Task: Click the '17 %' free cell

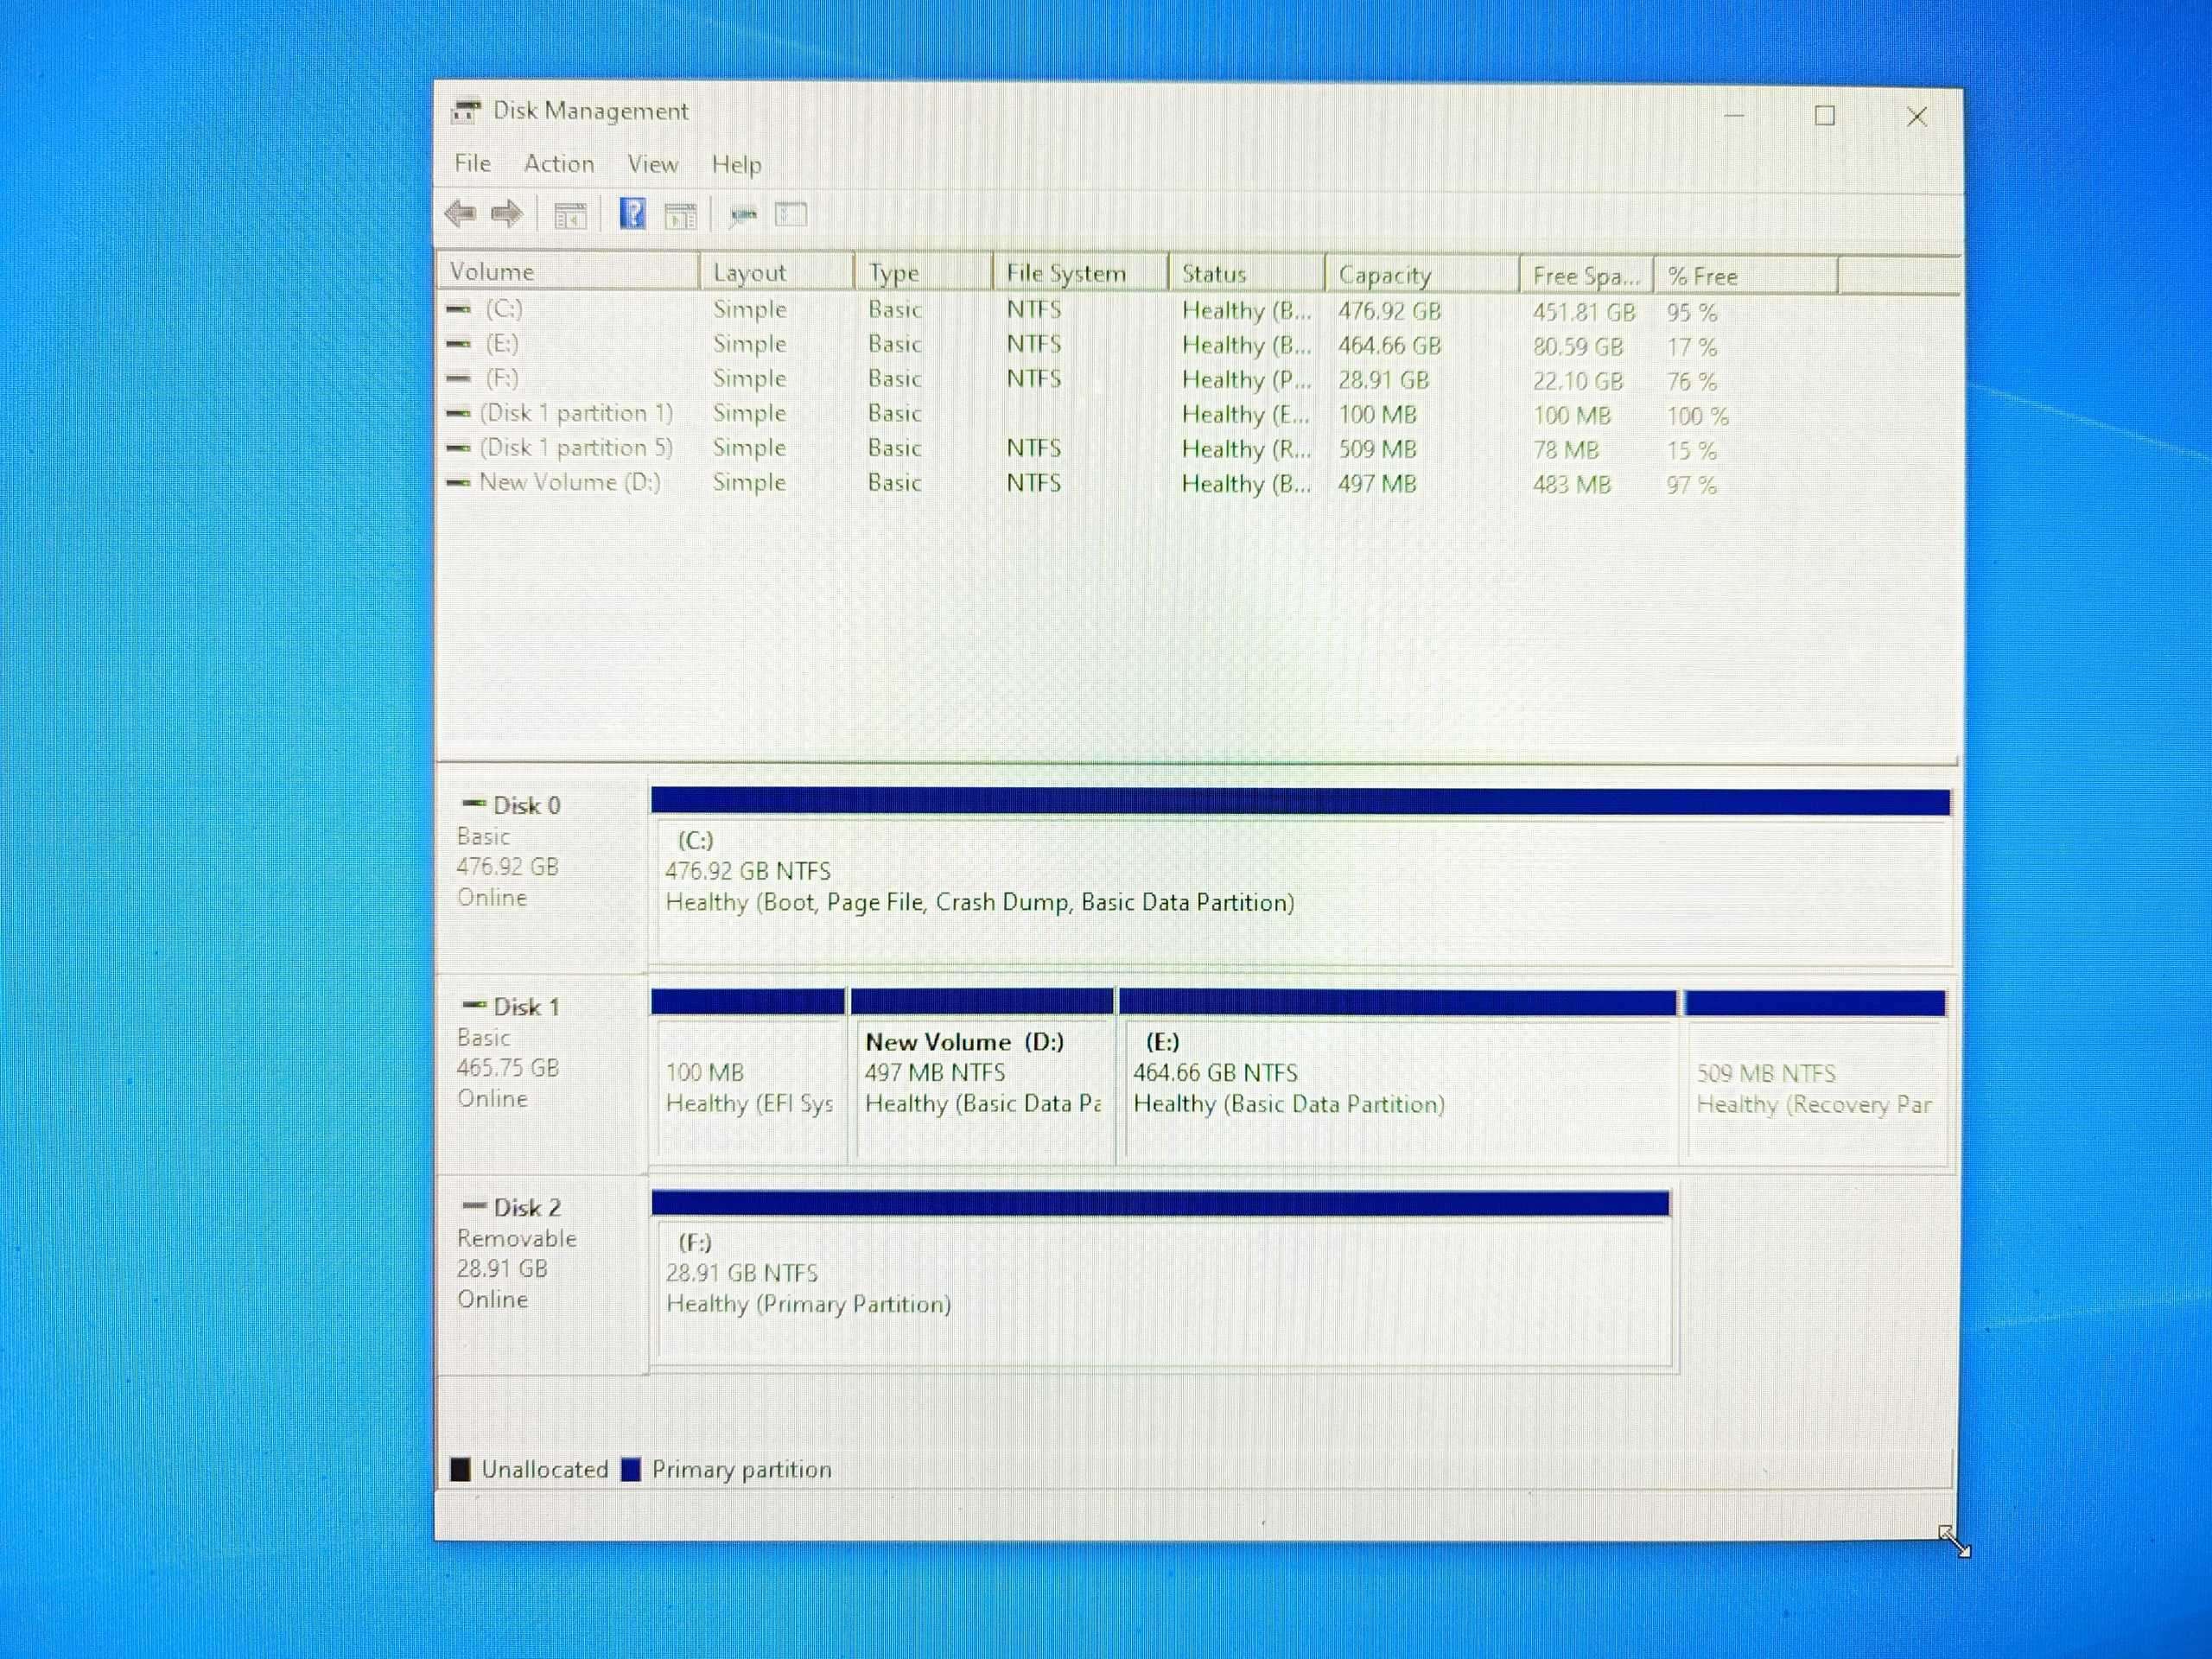Action: (1691, 347)
